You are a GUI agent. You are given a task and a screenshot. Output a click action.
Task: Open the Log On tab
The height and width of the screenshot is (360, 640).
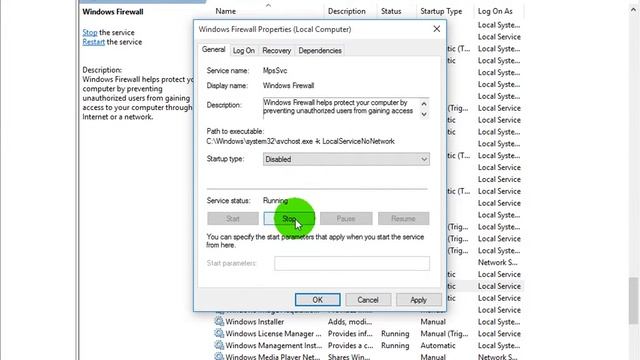click(244, 51)
